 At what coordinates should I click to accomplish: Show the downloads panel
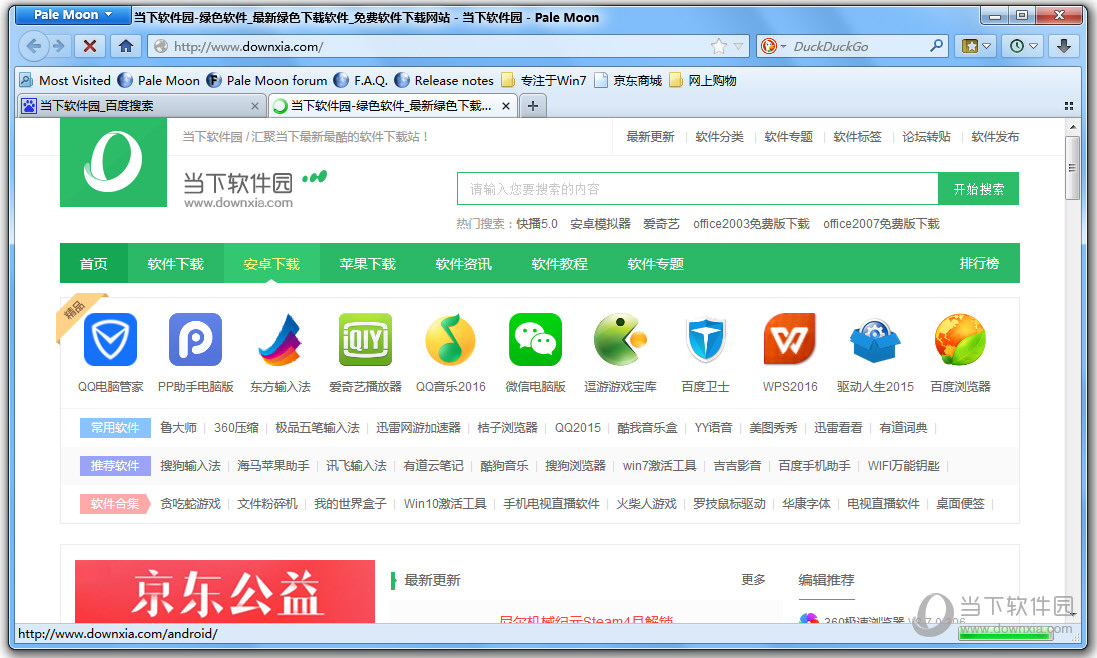pos(1063,46)
